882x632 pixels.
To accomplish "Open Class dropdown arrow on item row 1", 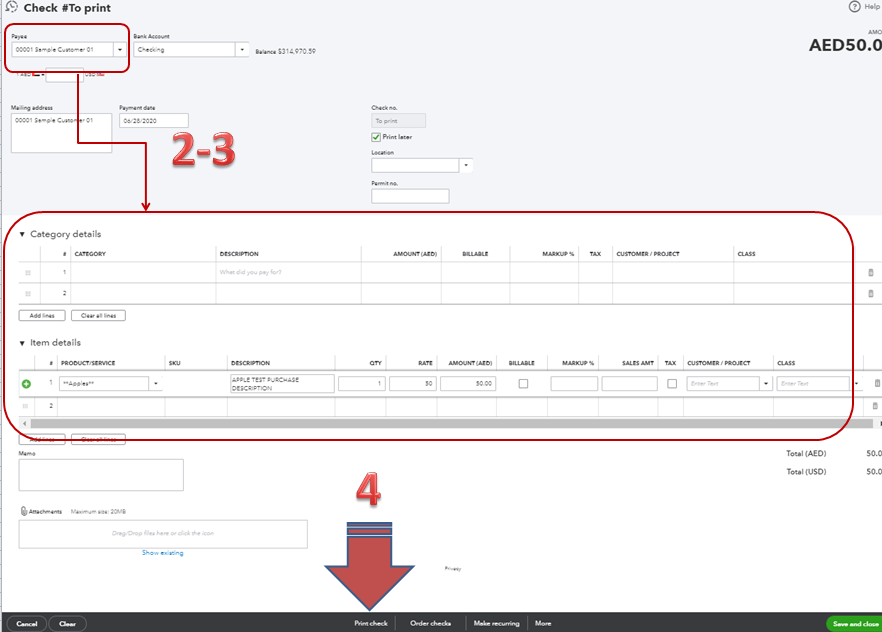I will coord(856,383).
